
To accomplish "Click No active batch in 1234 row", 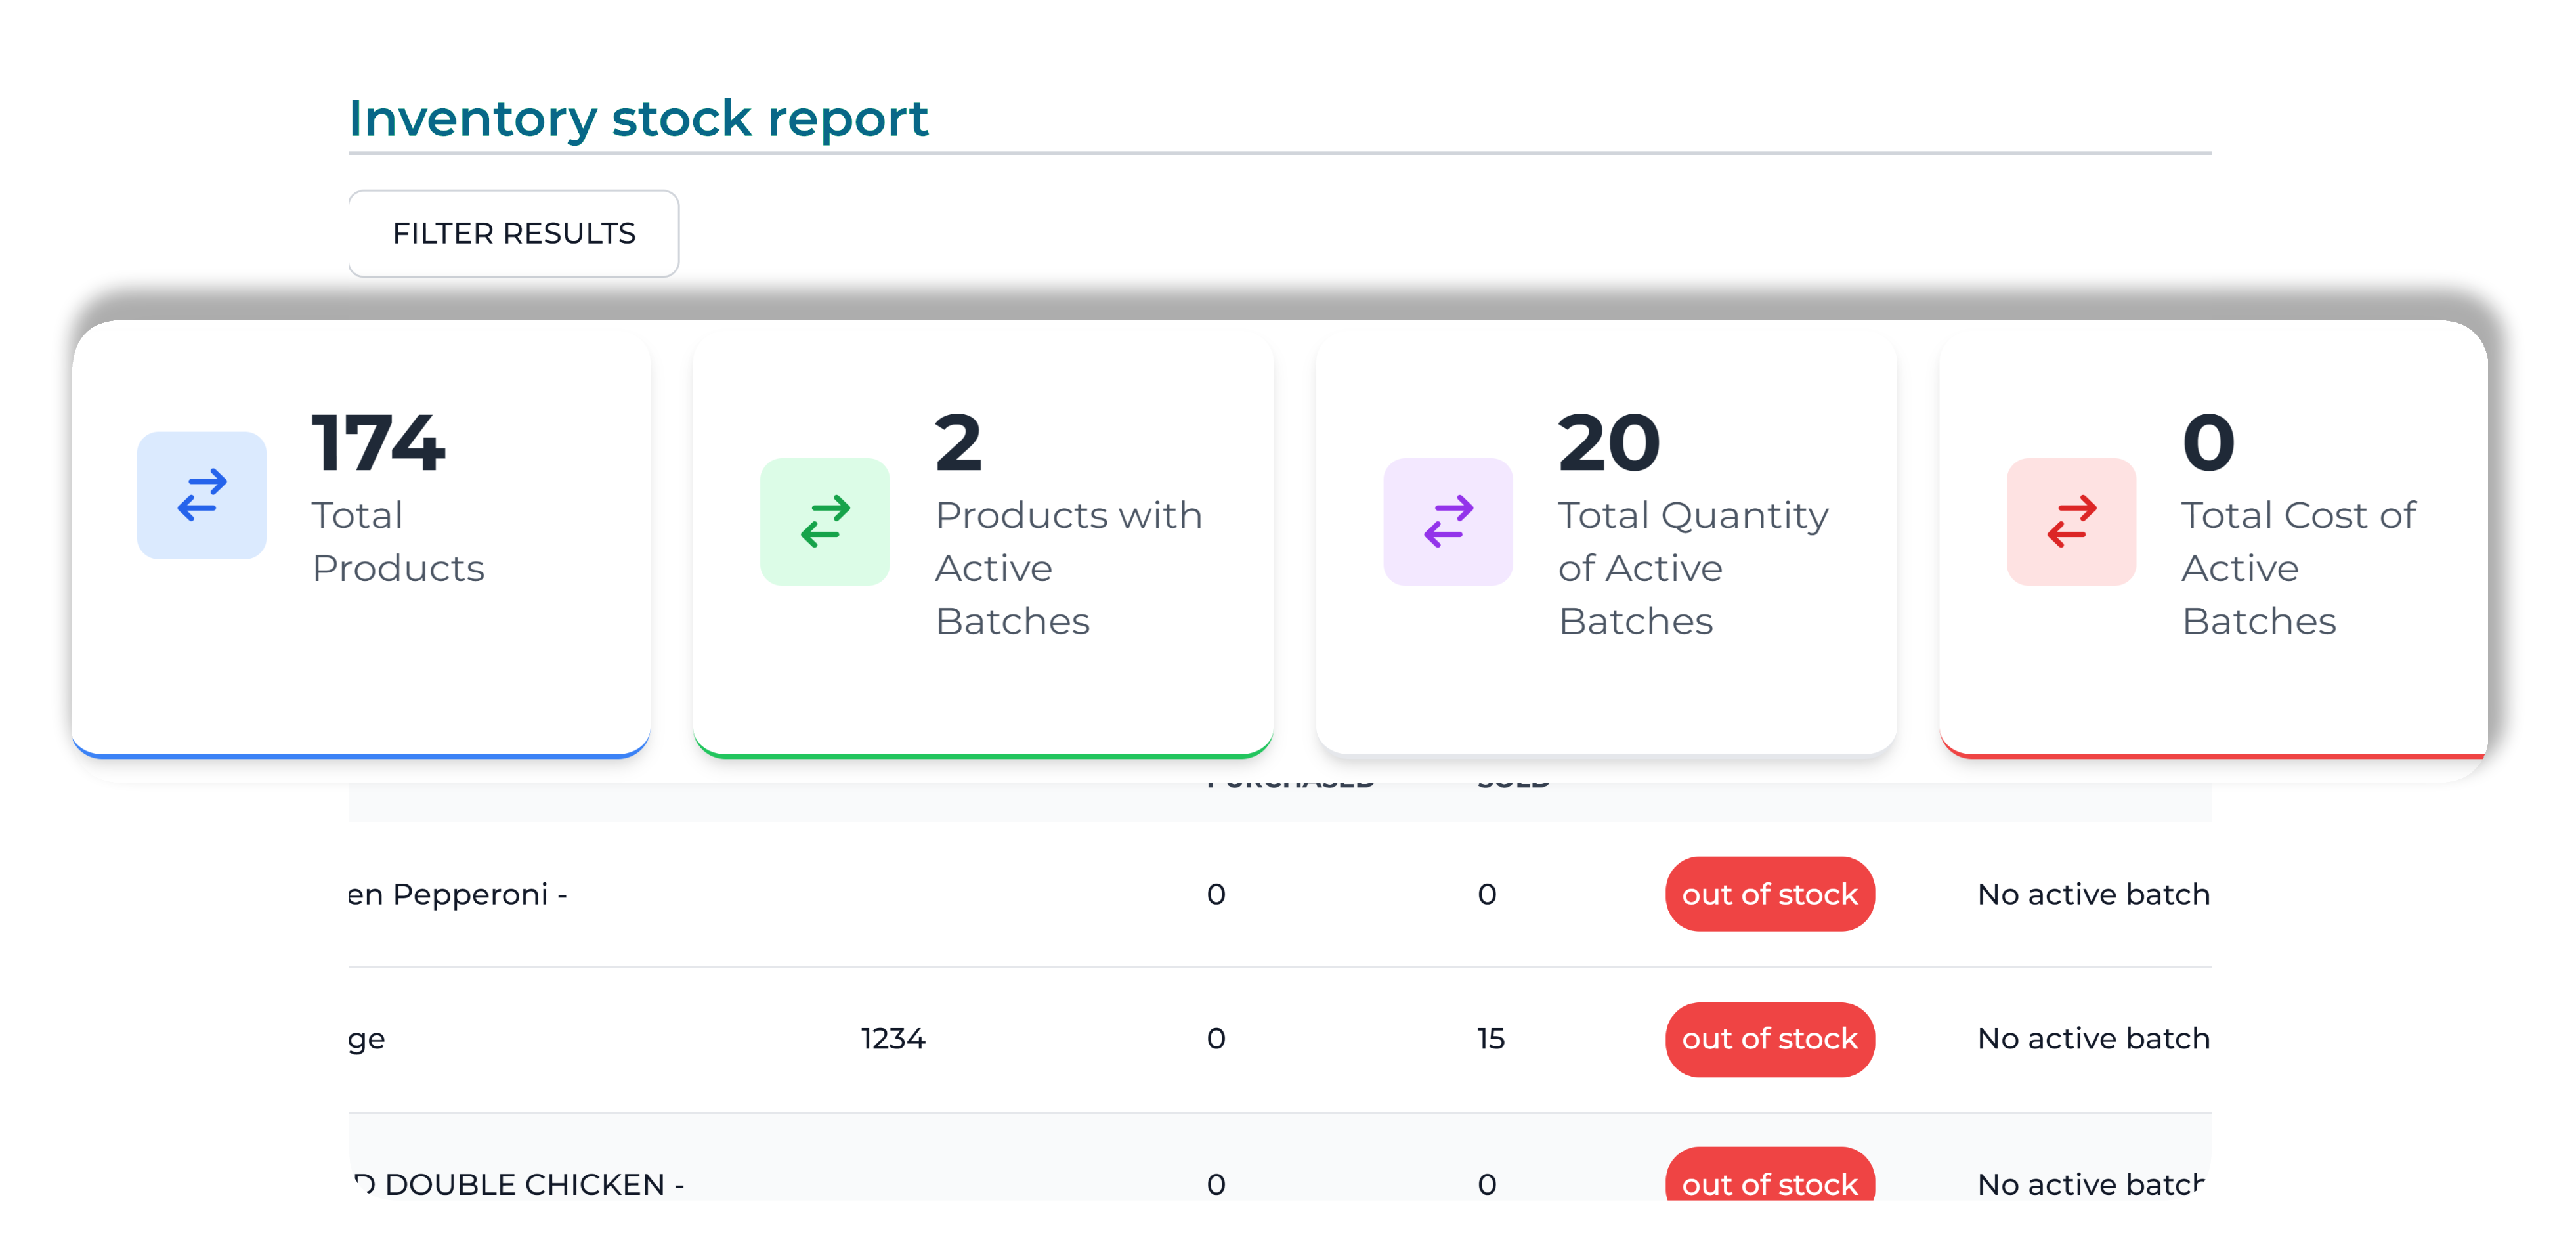I will (2093, 1039).
